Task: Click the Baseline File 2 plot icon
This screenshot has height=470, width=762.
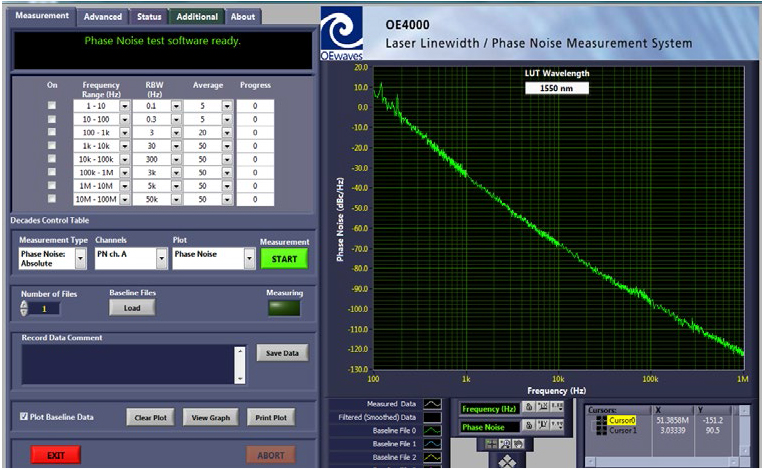Action: (432, 457)
